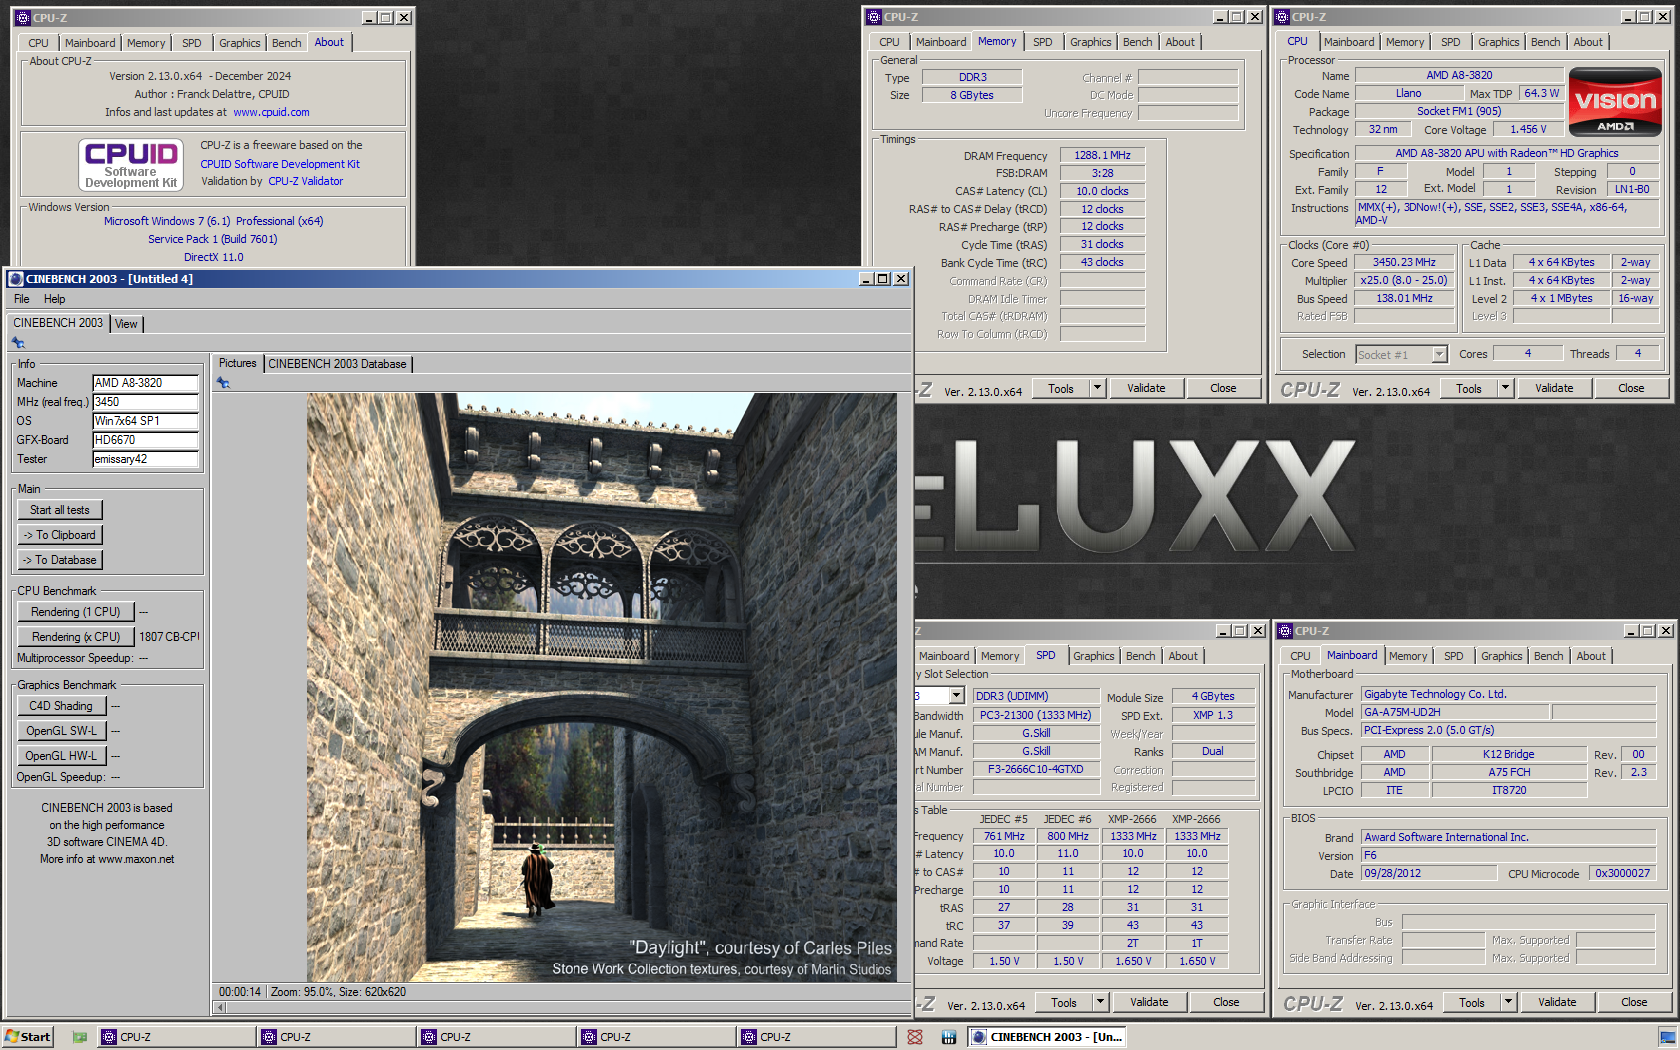The image size is (1680, 1050).
Task: Click the 1807 CB-CPU score text
Action: coord(169,636)
